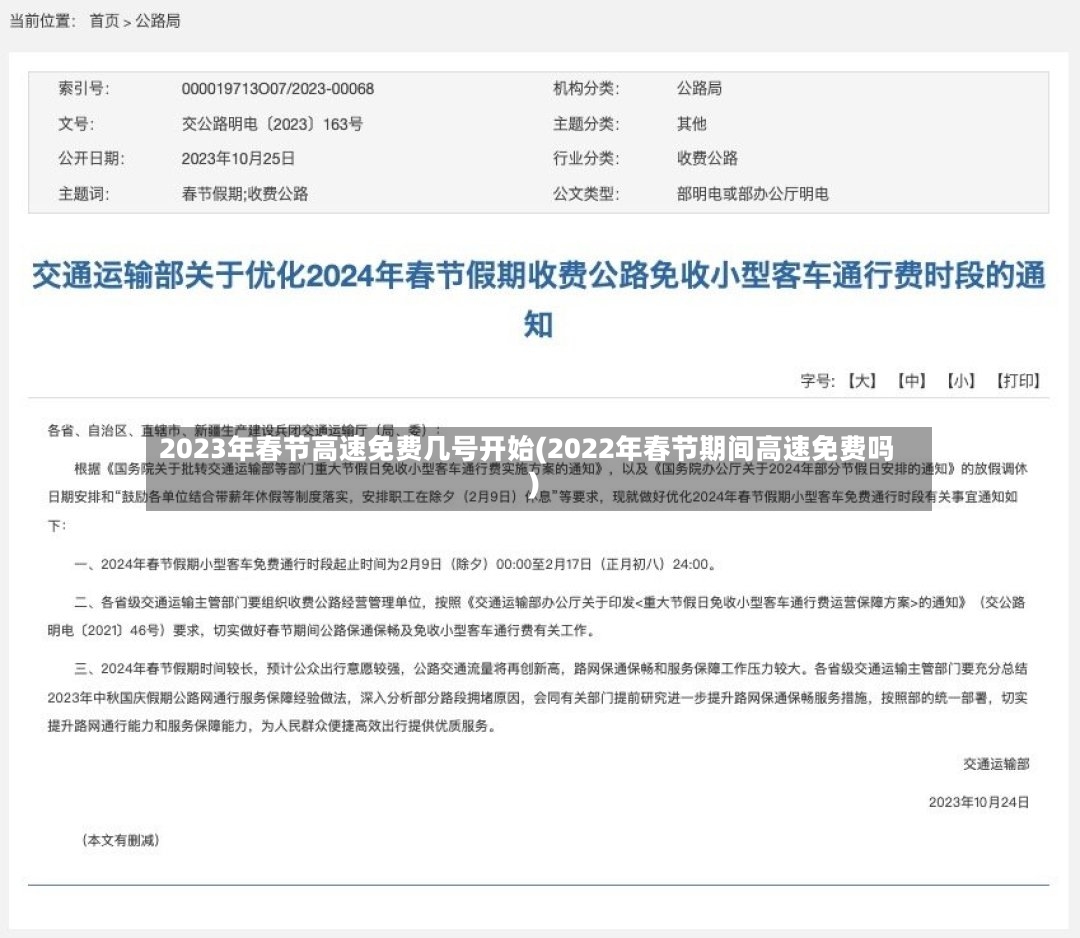This screenshot has width=1080, height=938.
Task: Click paragraph 三 about long holiday traffic
Action: coord(537,697)
